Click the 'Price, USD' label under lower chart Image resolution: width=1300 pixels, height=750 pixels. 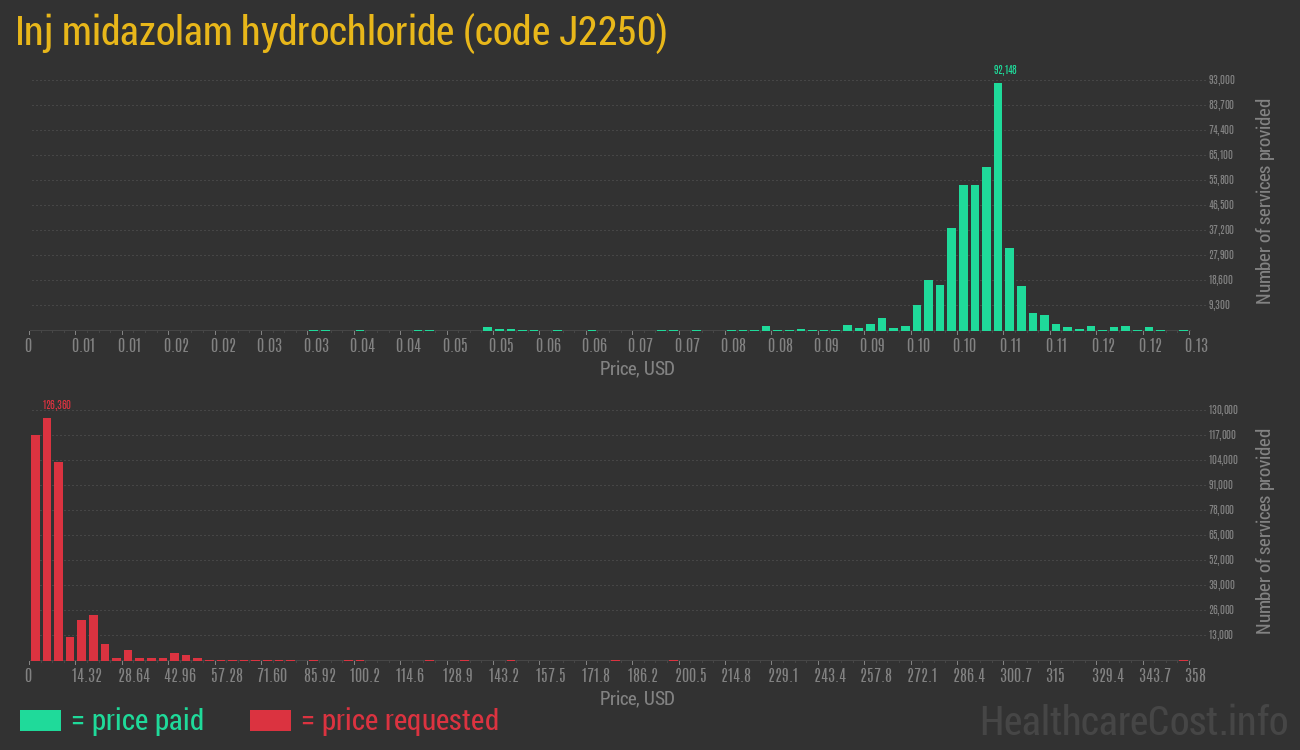click(x=637, y=698)
